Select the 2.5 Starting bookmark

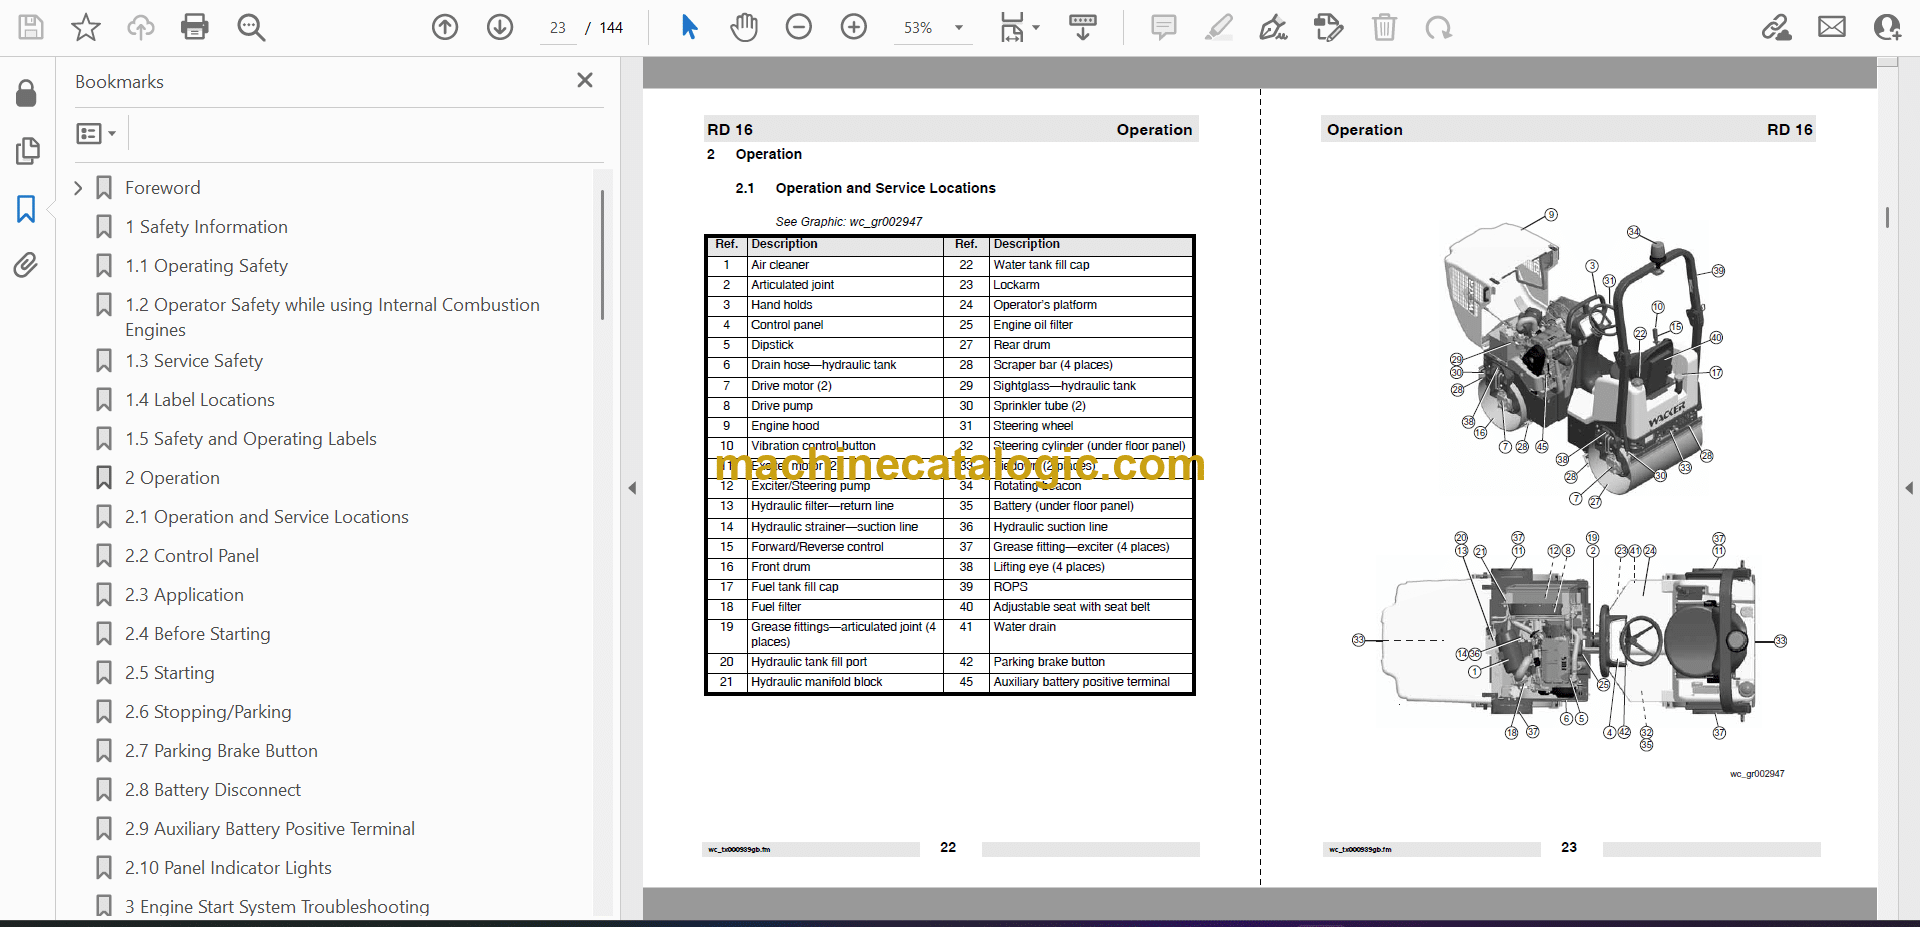[x=170, y=673]
